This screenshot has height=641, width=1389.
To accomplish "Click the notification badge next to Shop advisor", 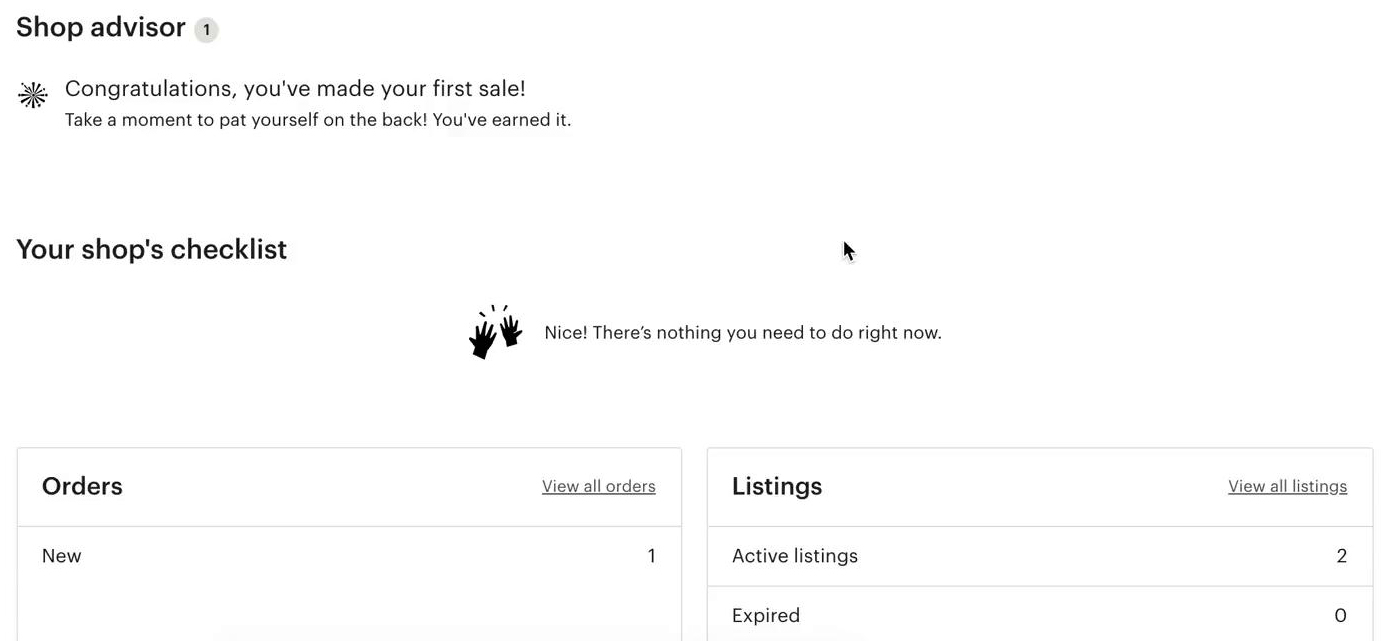I will [206, 29].
